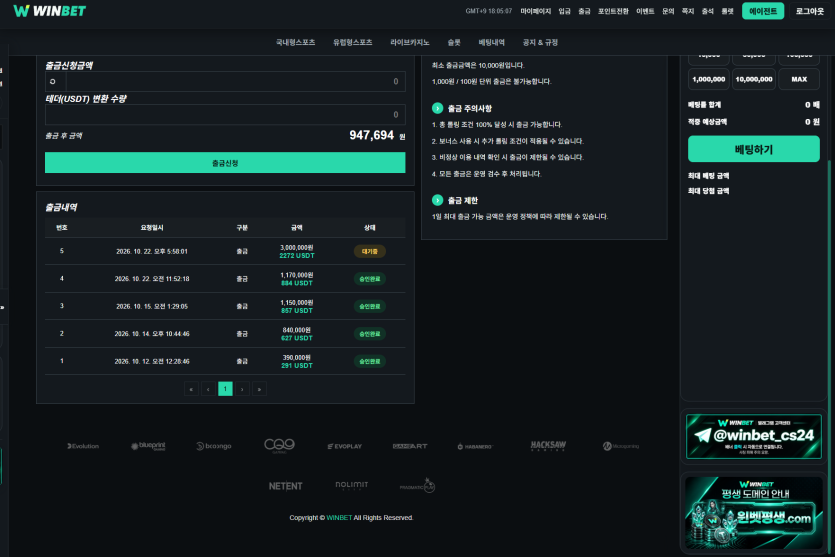Image resolution: width=835 pixels, height=557 pixels.
Task: Click the Hacksaw provider logo
Action: coord(548,446)
